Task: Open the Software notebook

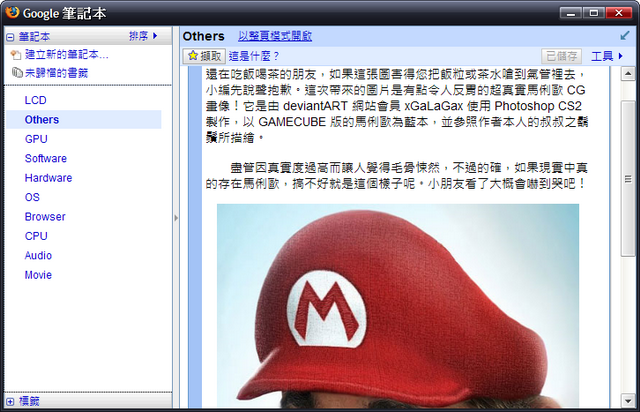Action: click(x=46, y=158)
